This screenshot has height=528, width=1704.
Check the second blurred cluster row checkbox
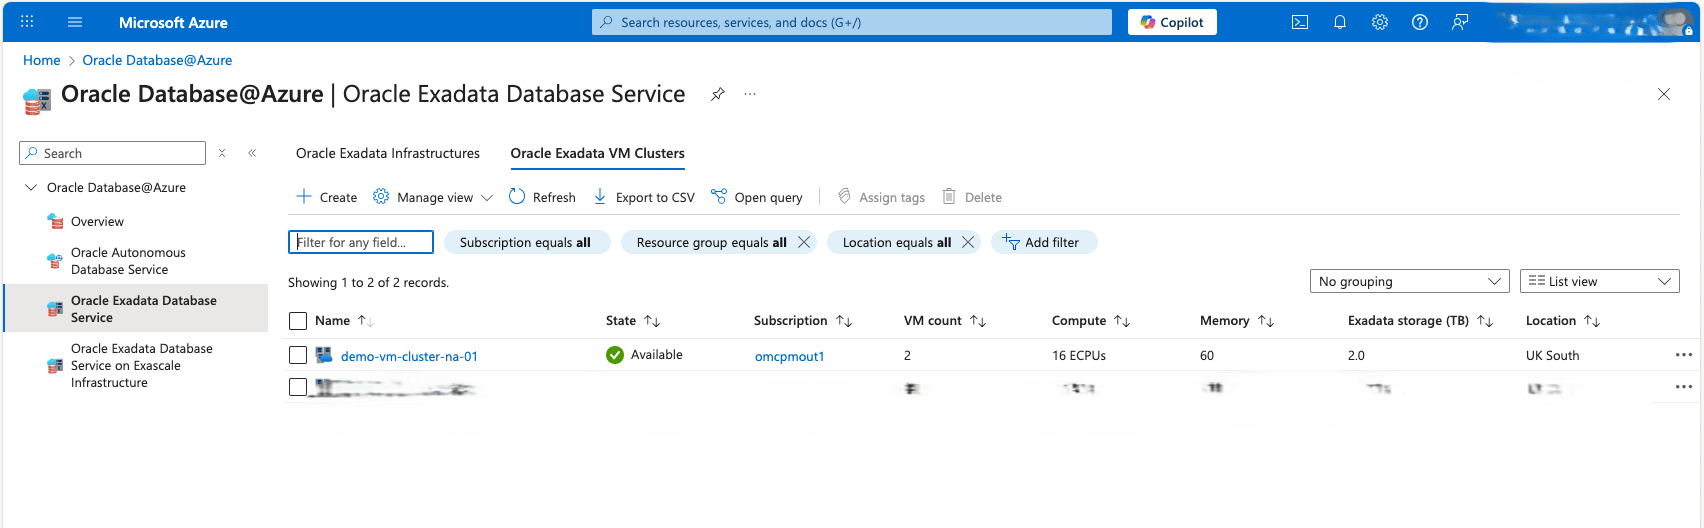[298, 387]
